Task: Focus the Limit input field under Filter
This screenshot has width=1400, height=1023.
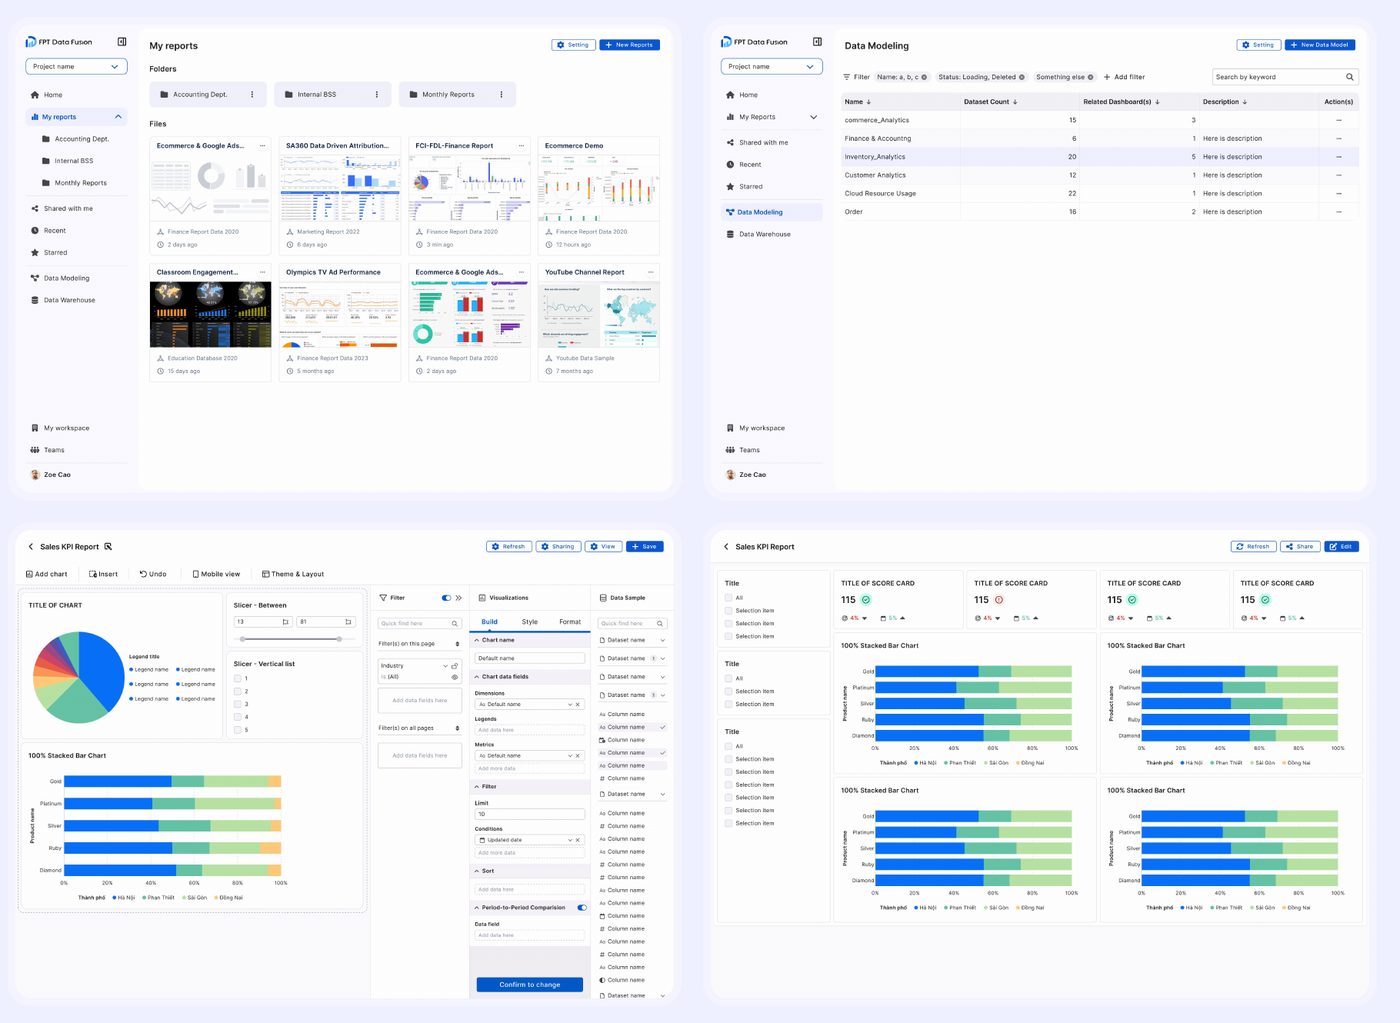Action: (530, 814)
